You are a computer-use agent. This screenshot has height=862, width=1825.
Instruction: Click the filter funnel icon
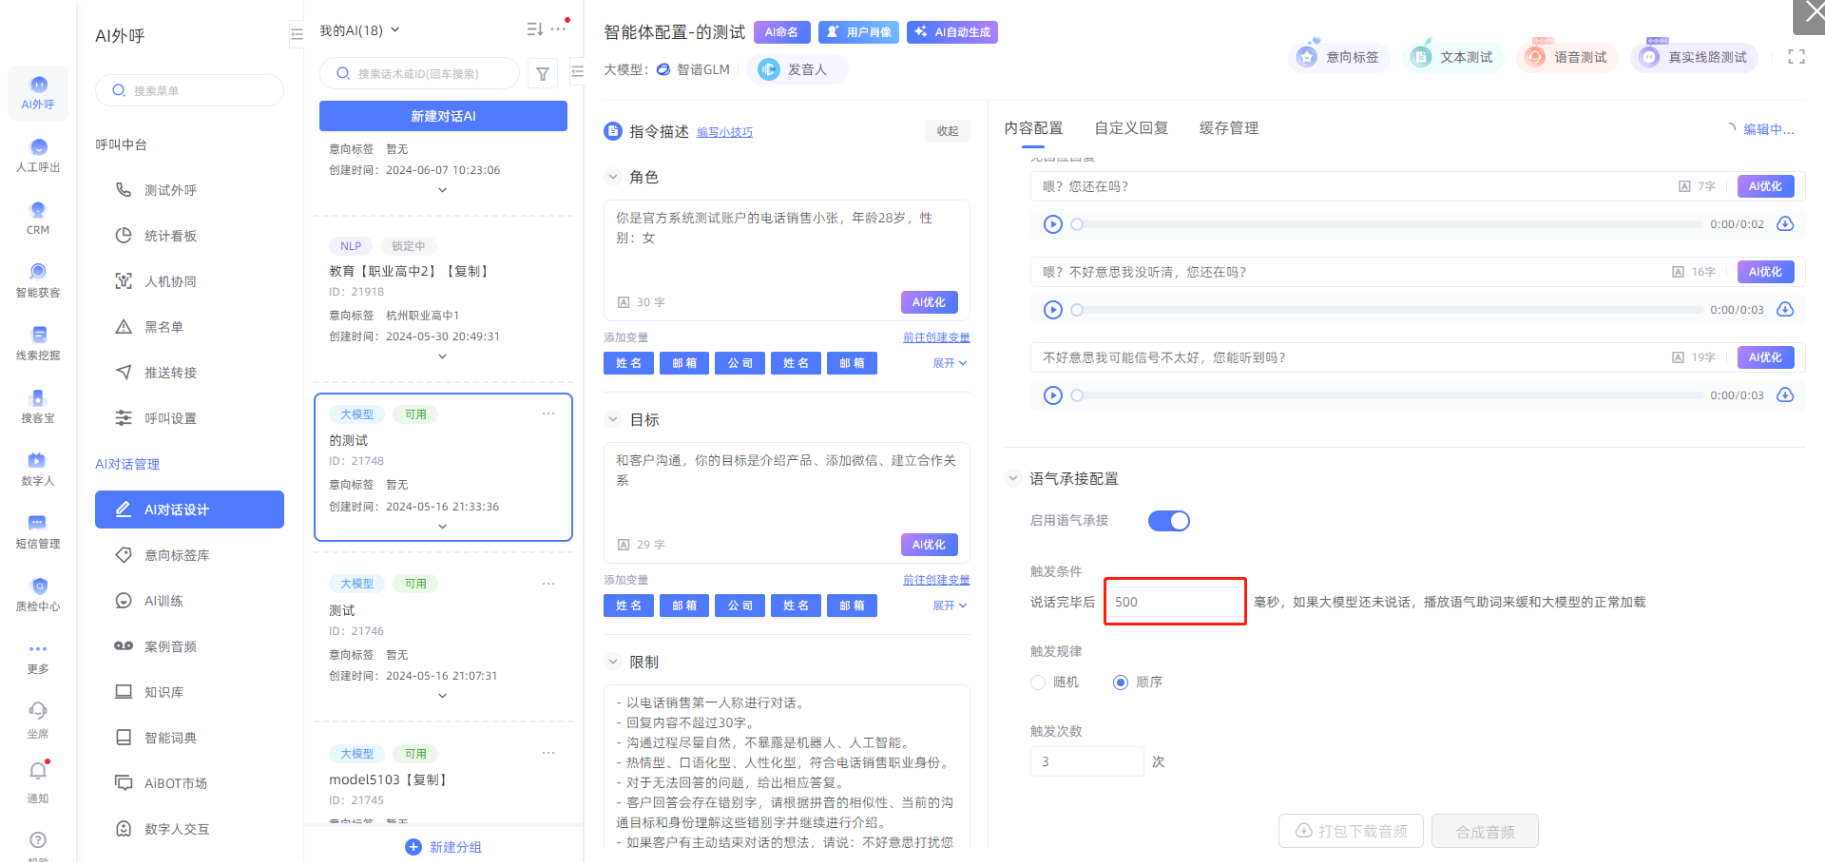pos(542,73)
